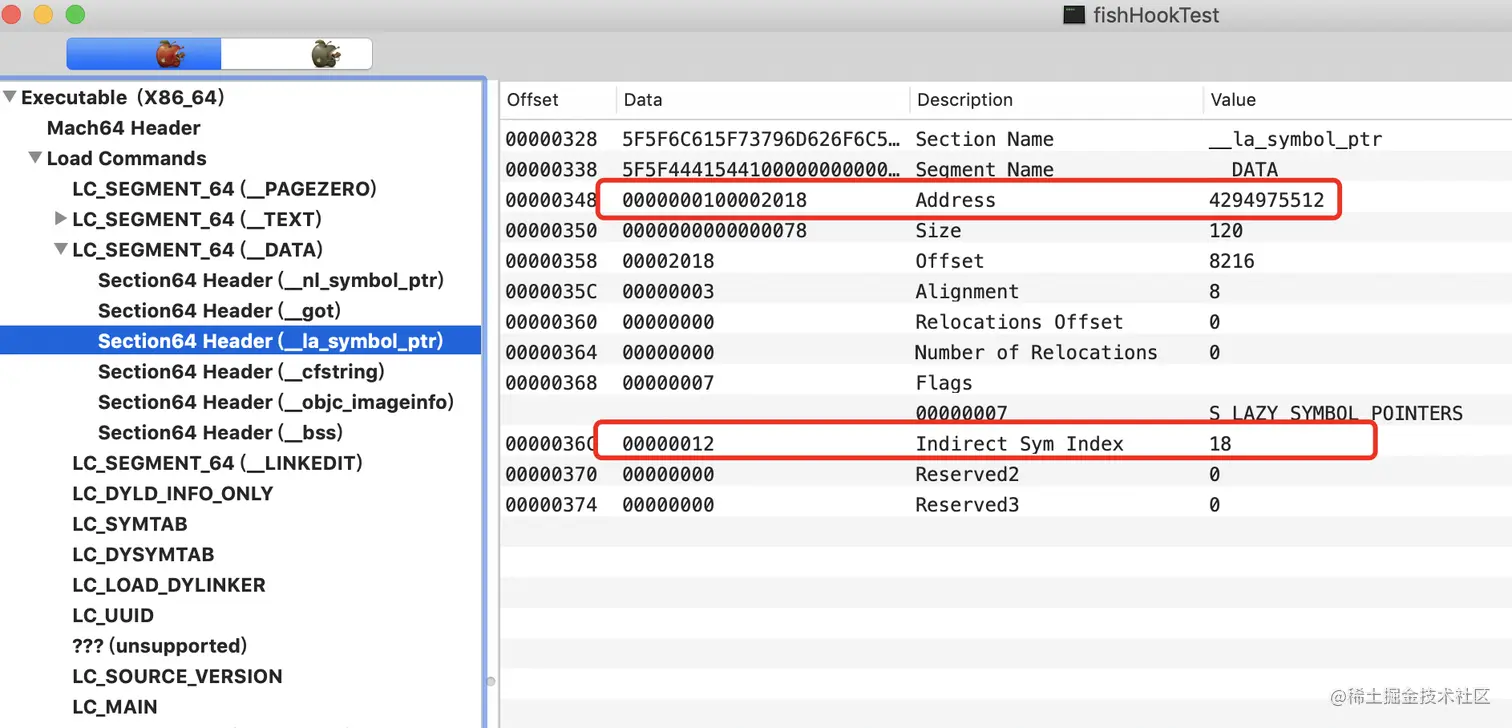
Task: Click the terminal icon beside fishHookTest title
Action: click(1074, 15)
